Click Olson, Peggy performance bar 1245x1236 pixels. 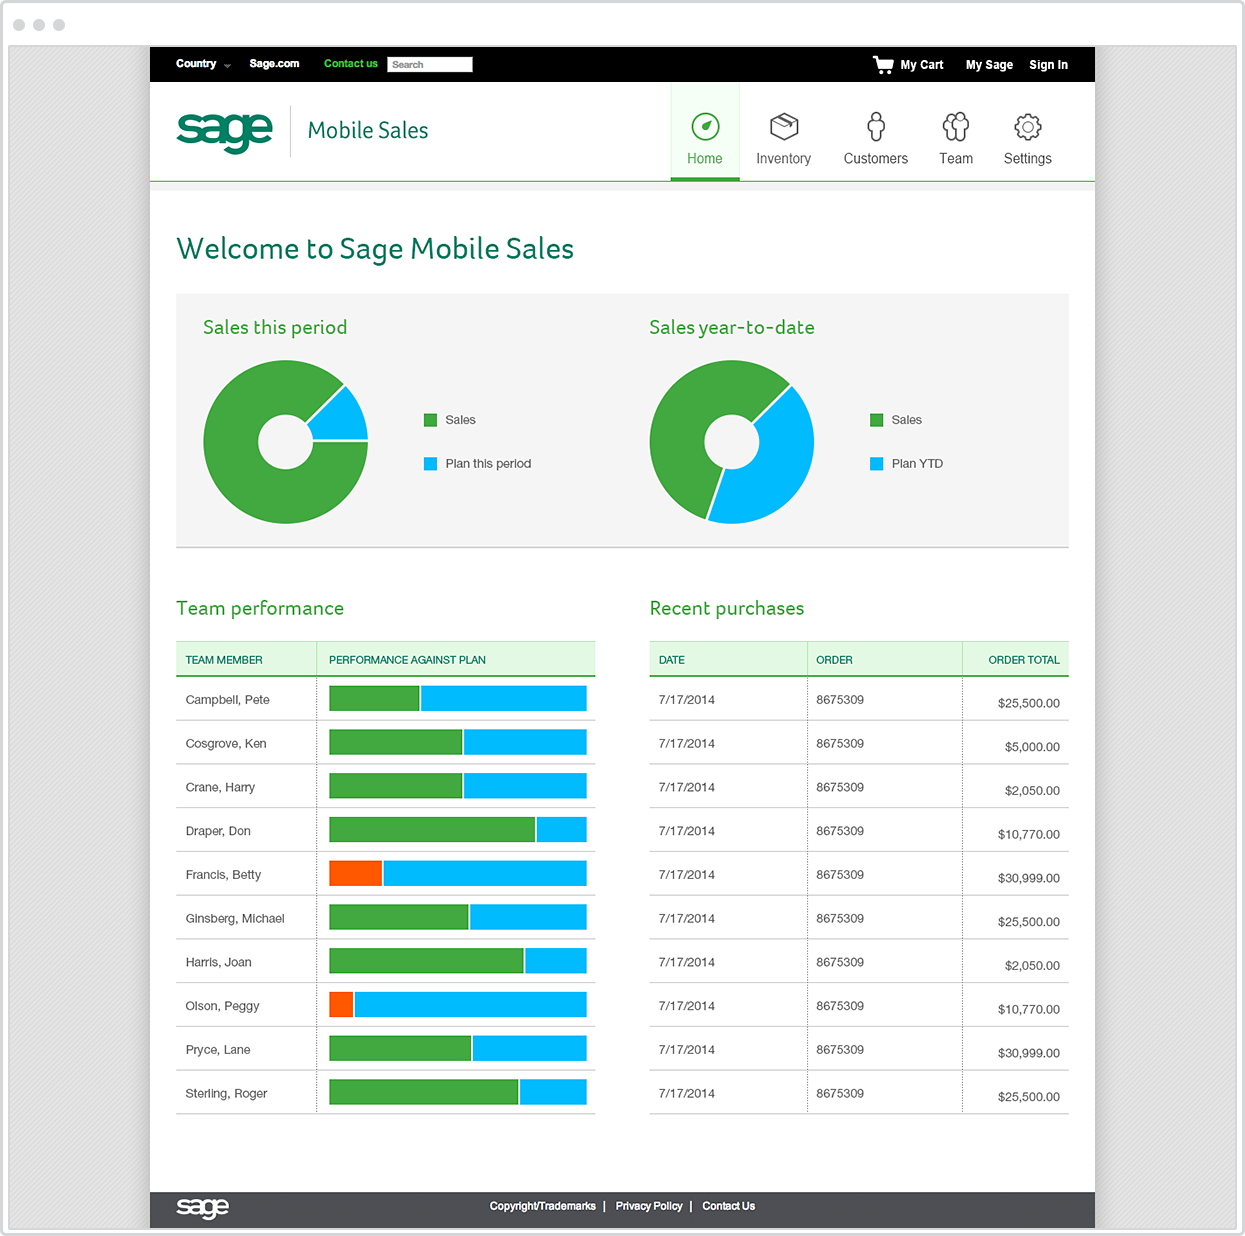click(x=458, y=1005)
